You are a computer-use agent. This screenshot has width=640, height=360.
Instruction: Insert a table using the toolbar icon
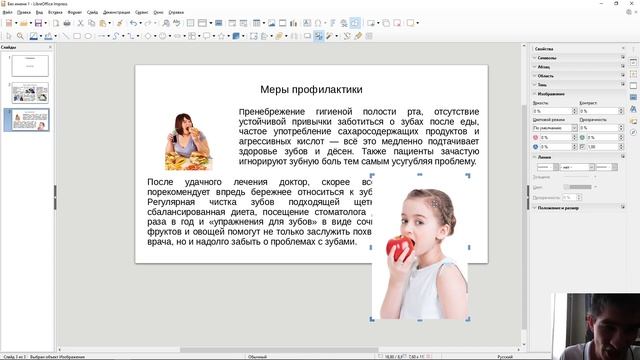[x=256, y=23]
